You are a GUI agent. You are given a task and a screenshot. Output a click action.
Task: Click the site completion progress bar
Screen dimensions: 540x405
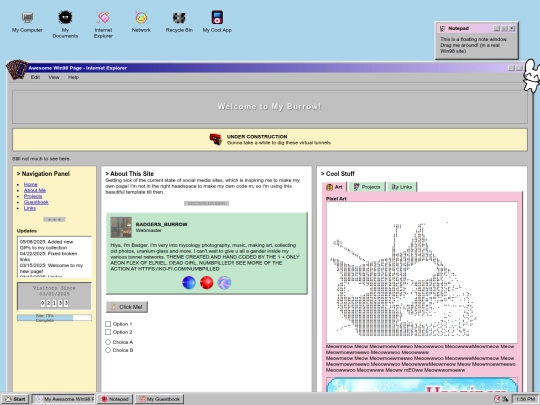point(54,318)
